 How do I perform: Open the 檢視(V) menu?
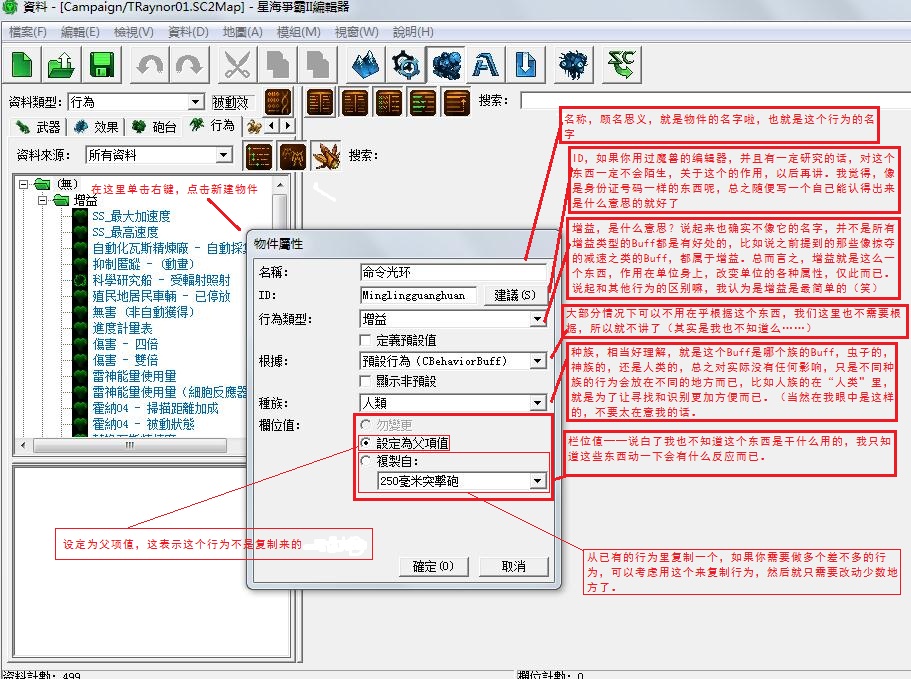134,32
